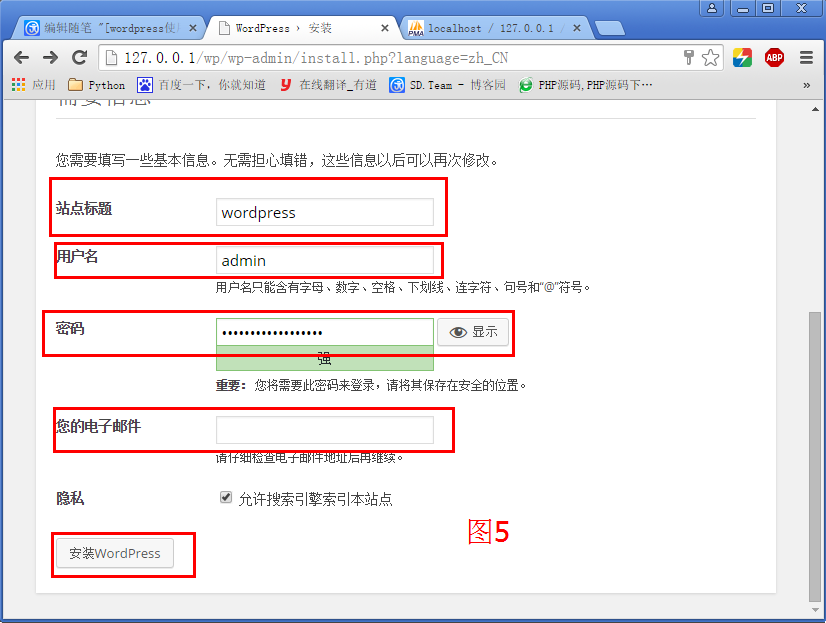Click the 用户名 field containing admin
826x623 pixels.
coord(324,260)
